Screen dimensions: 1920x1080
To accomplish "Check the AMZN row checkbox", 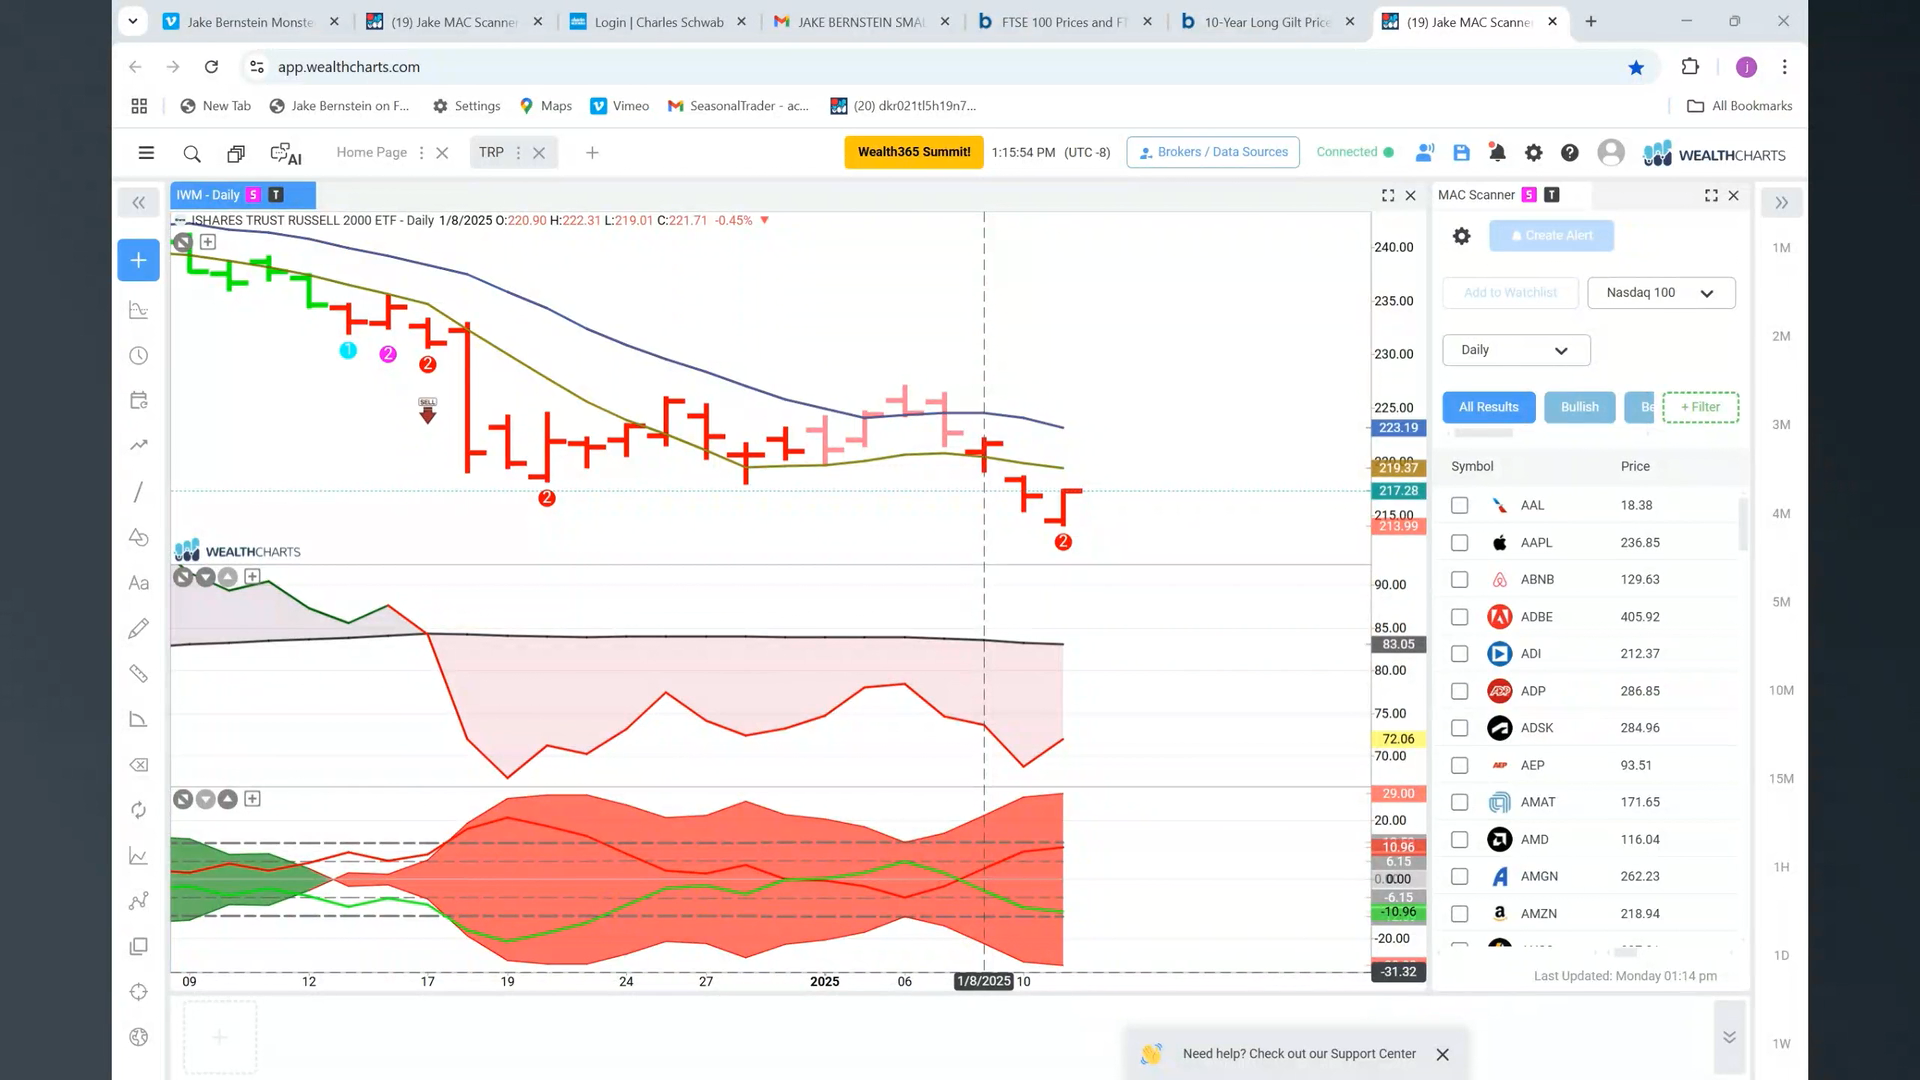I will pos(1460,914).
